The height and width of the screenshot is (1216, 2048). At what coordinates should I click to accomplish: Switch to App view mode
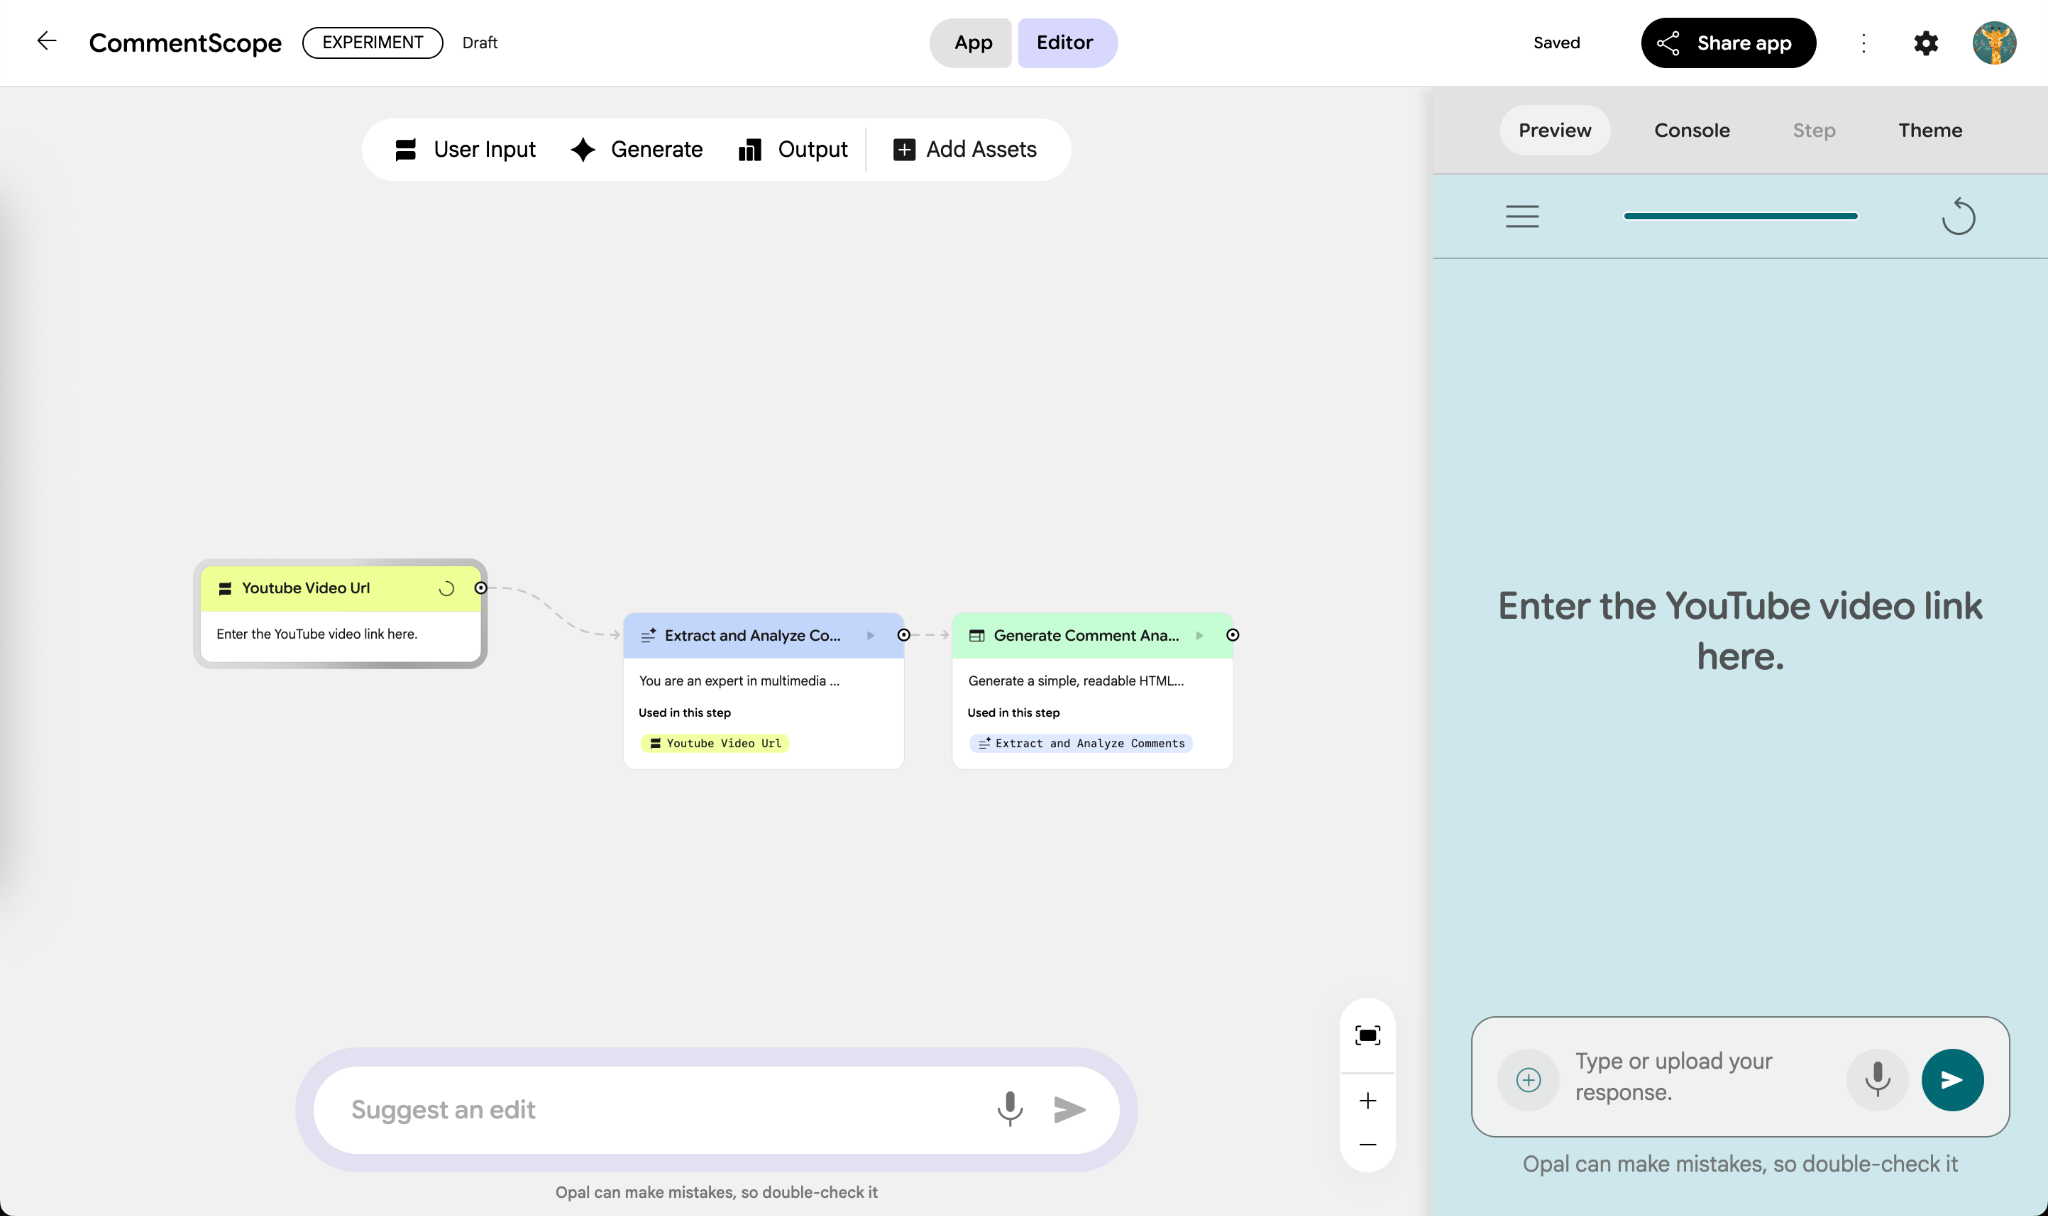click(972, 43)
